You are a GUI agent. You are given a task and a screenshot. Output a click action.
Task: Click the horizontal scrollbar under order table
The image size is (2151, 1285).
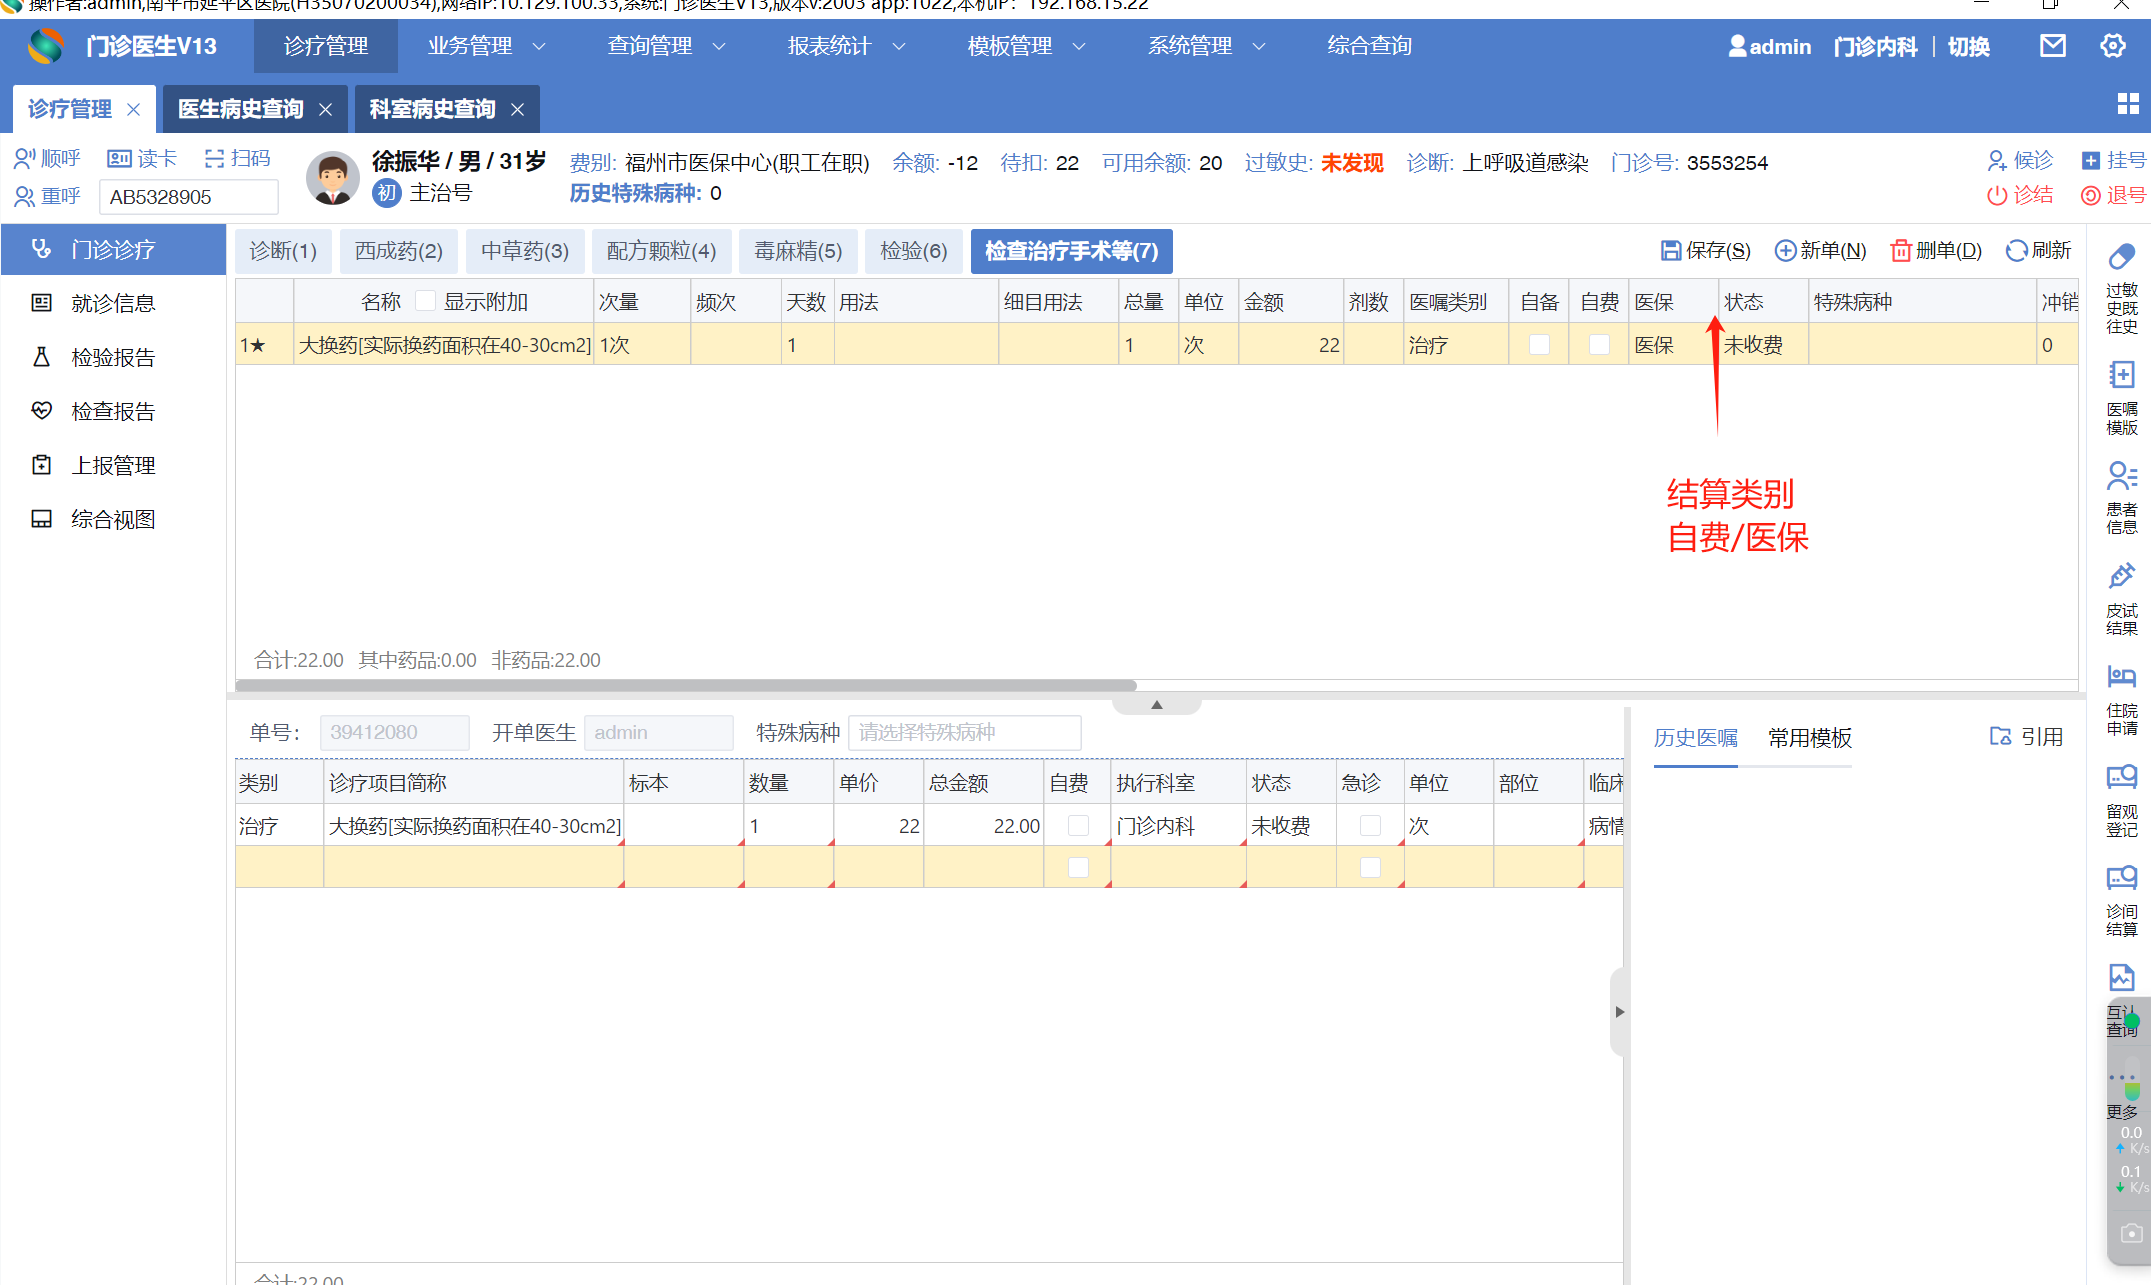(x=686, y=686)
